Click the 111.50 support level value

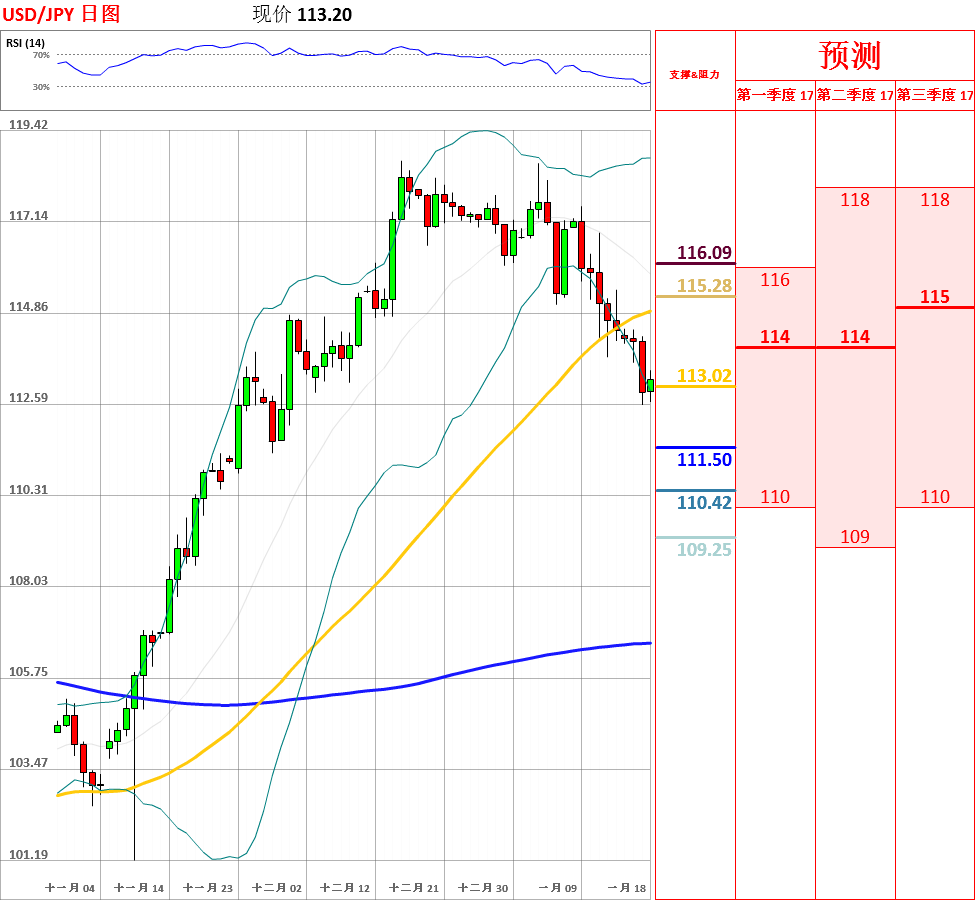tap(704, 460)
